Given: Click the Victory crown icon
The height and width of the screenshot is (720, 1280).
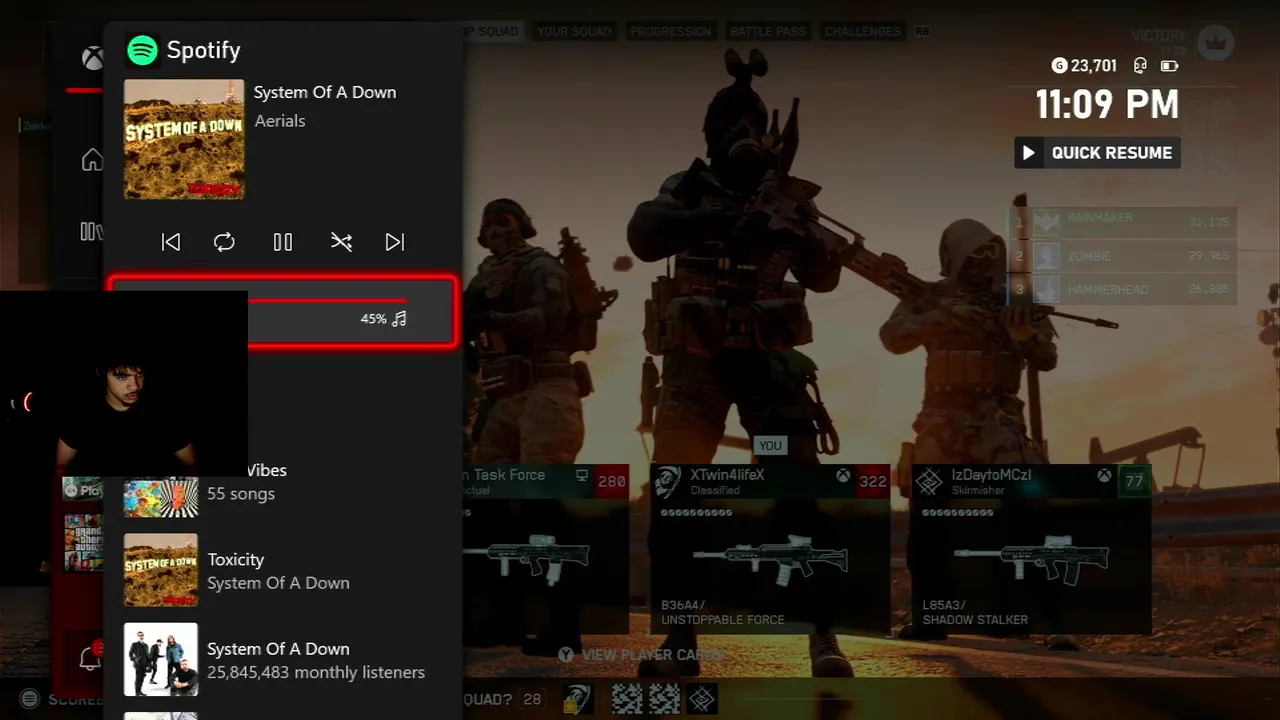Looking at the screenshot, I should pos(1217,42).
